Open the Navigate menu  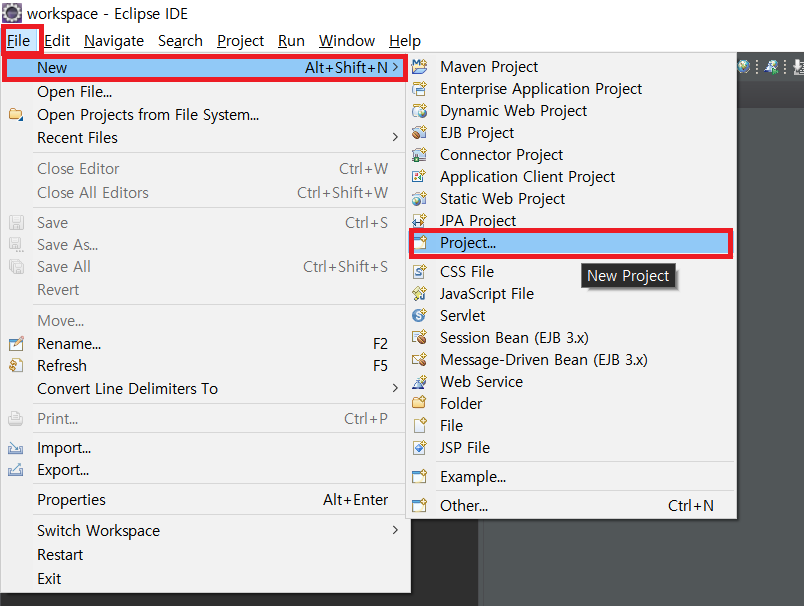click(114, 41)
